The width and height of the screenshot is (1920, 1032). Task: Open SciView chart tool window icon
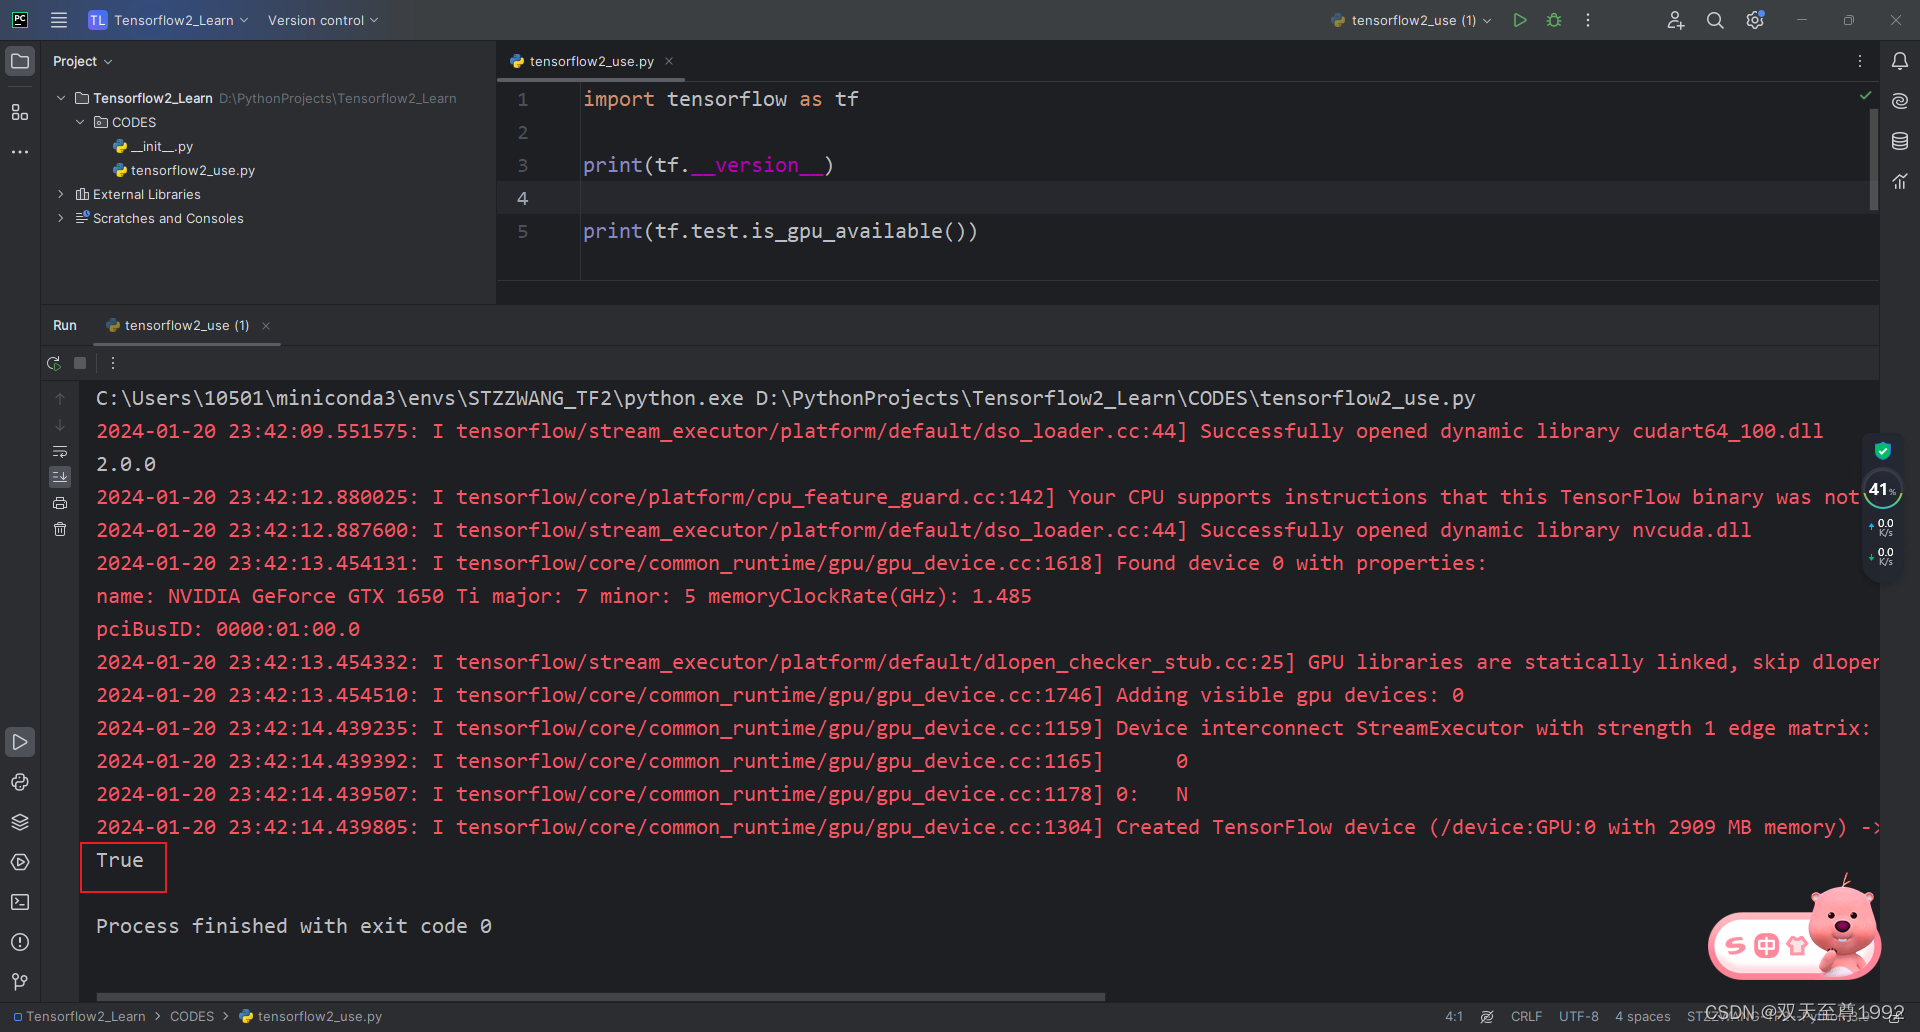click(x=1900, y=181)
